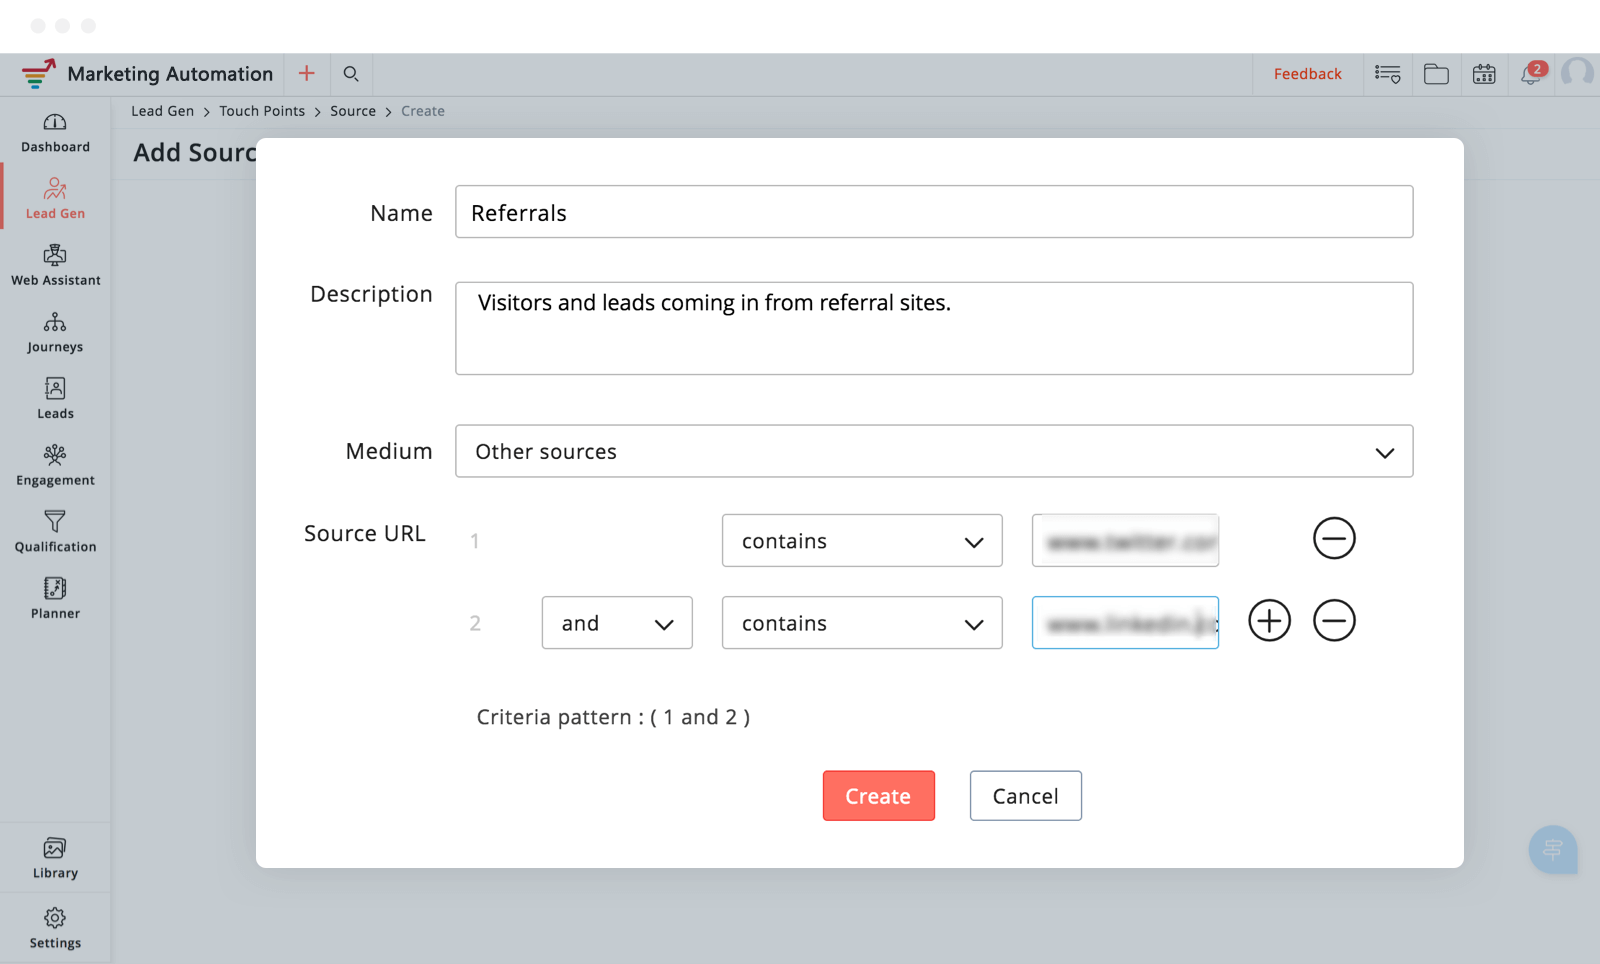Image resolution: width=1600 pixels, height=964 pixels.
Task: Open the Planner section
Action: [55, 599]
